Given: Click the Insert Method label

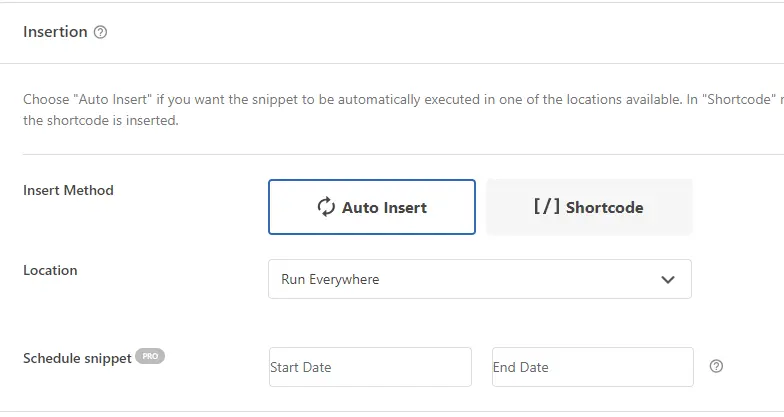Looking at the screenshot, I should 68,190.
